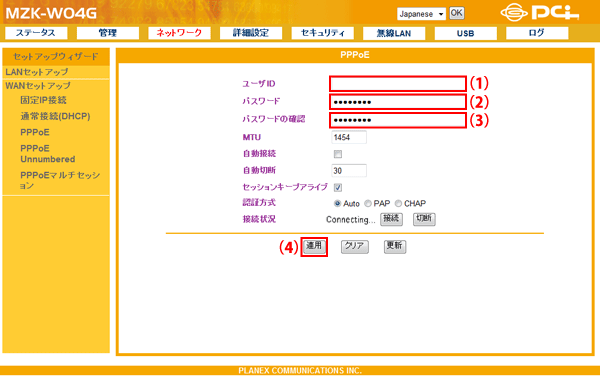Select the CHAP authentication radio button
This screenshot has width=600, height=377.
[x=398, y=203]
